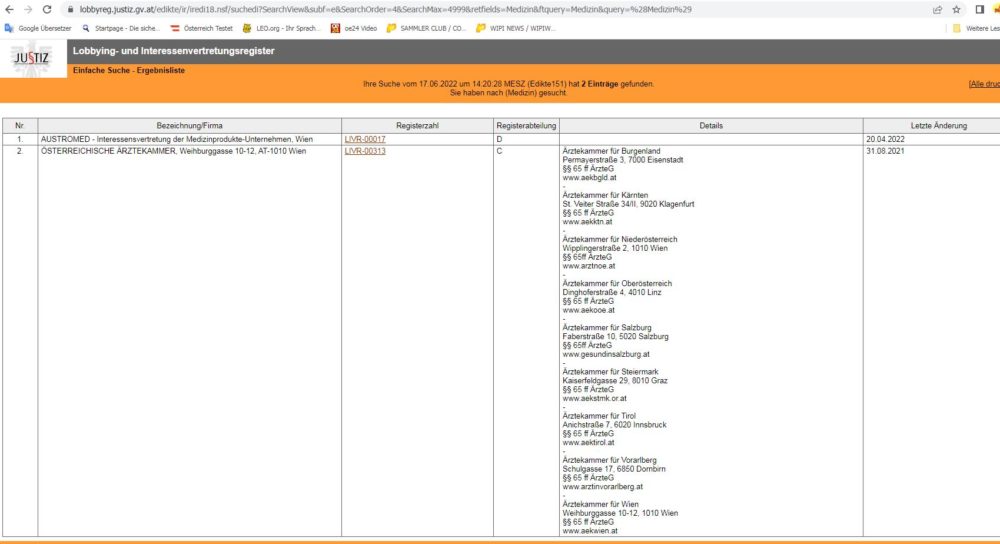Click the Ärztekammer für Salzburg line
Screen dimensions: 1000x544
pos(607,327)
